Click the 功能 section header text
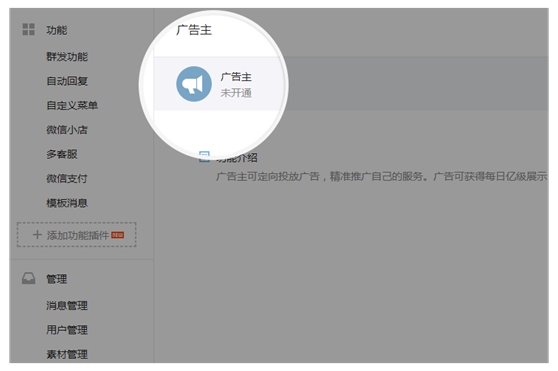Screen dimensions: 558x371 click(57, 30)
